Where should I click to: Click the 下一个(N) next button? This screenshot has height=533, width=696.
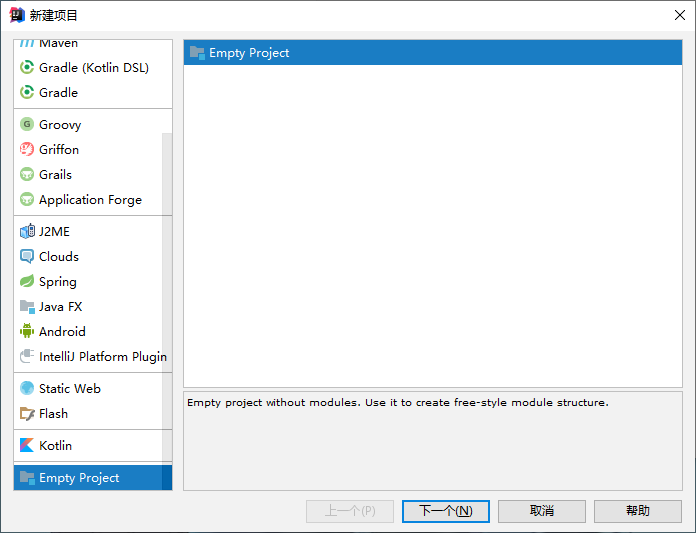446,511
